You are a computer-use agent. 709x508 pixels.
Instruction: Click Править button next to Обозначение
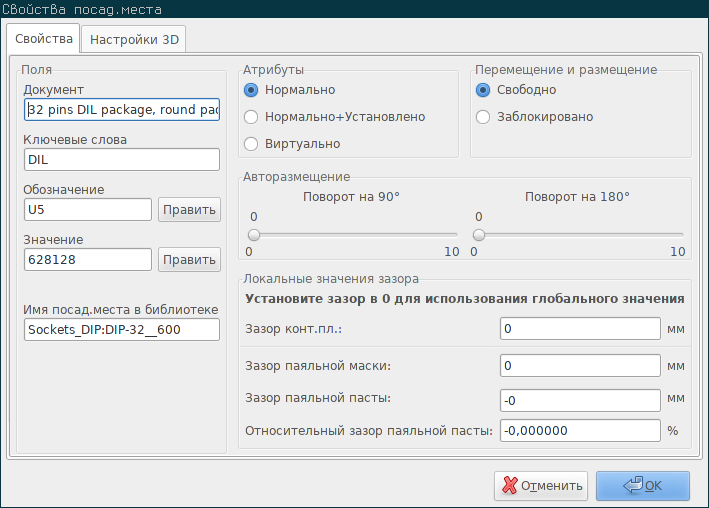pos(189,209)
